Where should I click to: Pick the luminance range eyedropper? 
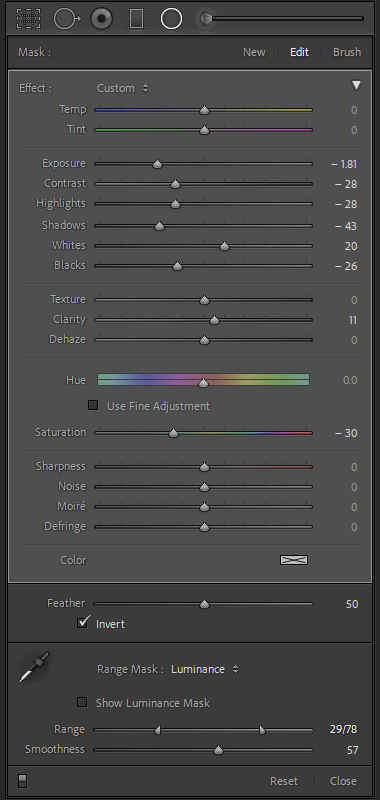[34, 667]
